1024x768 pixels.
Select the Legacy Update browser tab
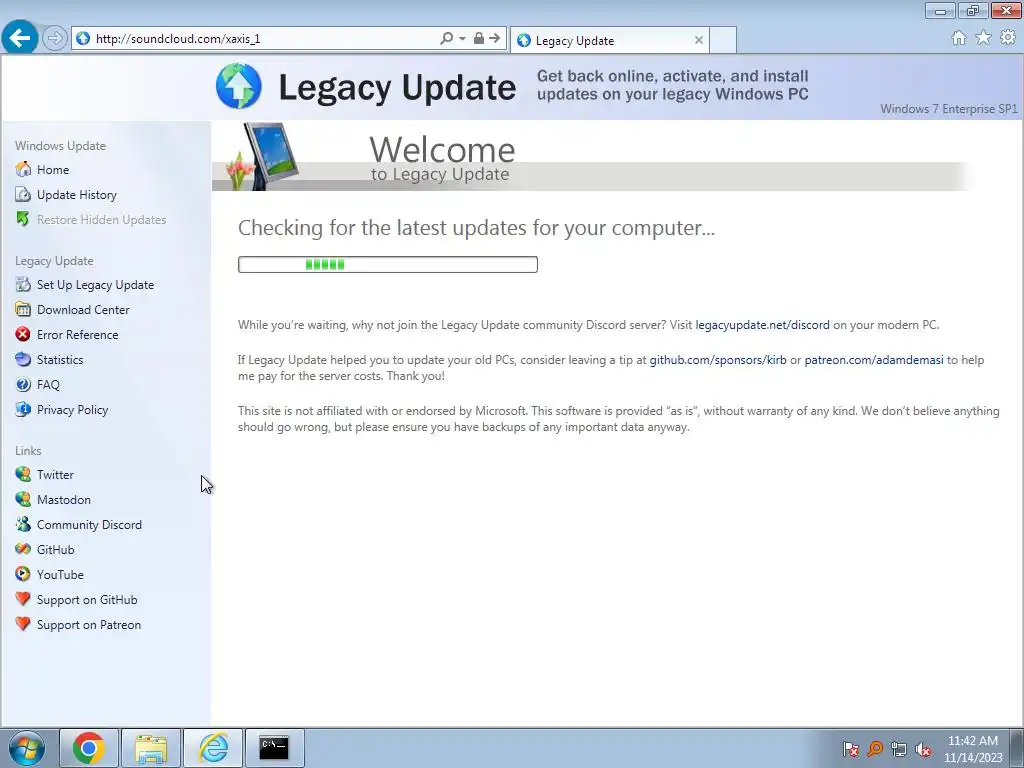click(x=609, y=40)
